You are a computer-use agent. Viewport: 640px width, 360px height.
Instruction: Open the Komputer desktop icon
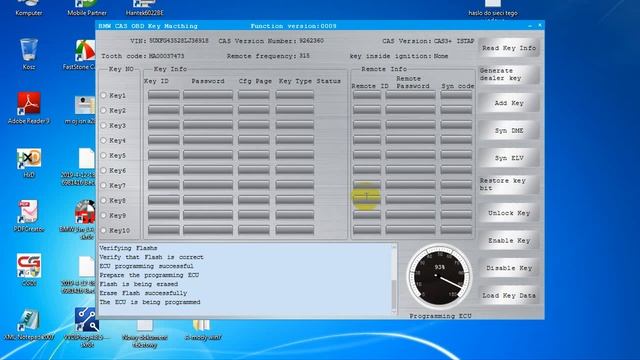click(x=29, y=7)
